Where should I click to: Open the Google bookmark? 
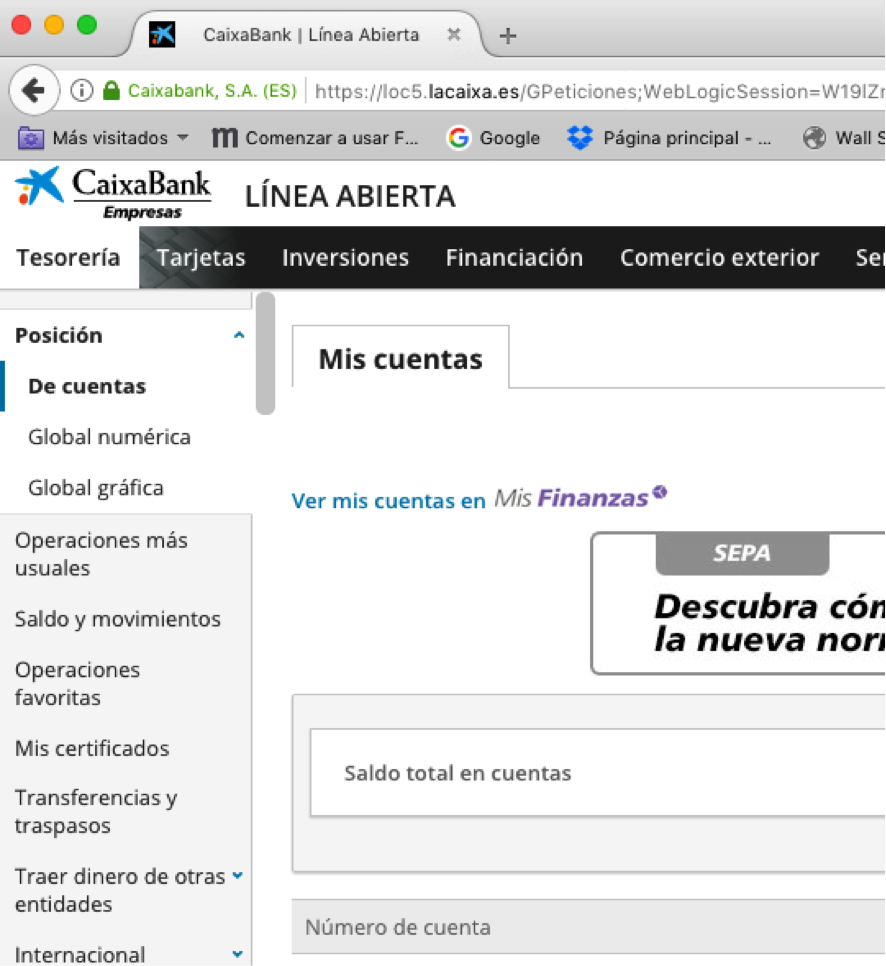493,138
